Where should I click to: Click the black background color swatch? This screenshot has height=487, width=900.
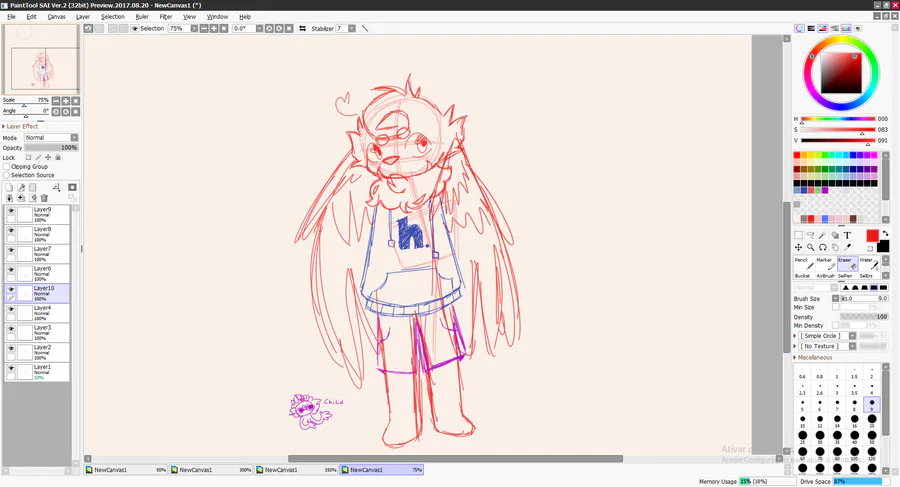(883, 246)
